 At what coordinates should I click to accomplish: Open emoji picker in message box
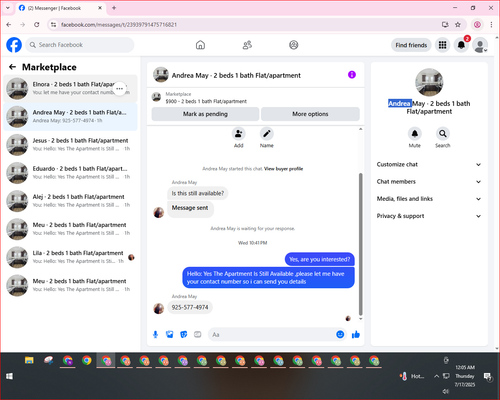click(x=340, y=334)
